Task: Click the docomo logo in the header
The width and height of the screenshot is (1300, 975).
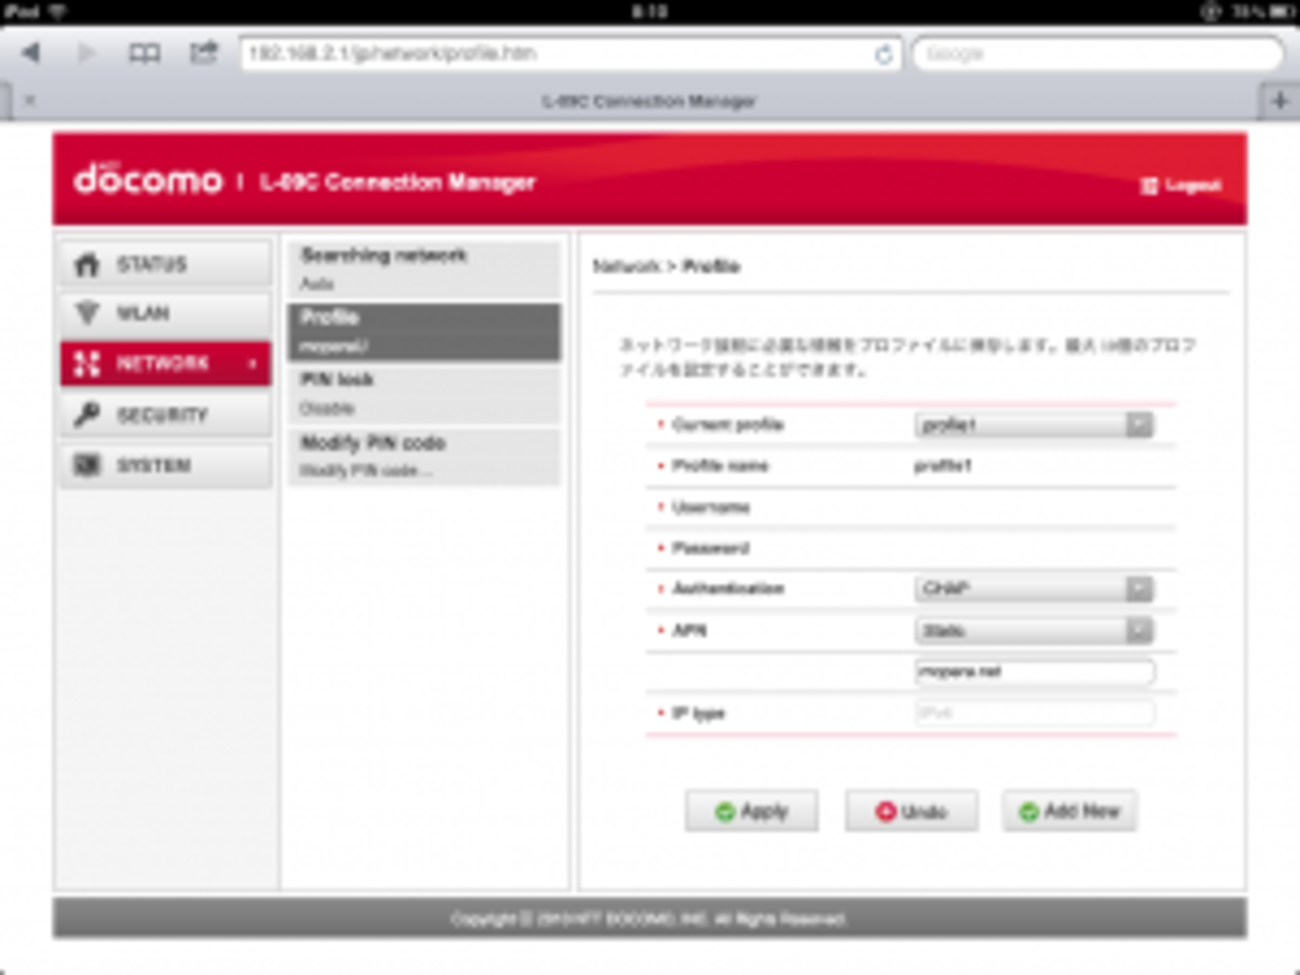Action: point(148,179)
